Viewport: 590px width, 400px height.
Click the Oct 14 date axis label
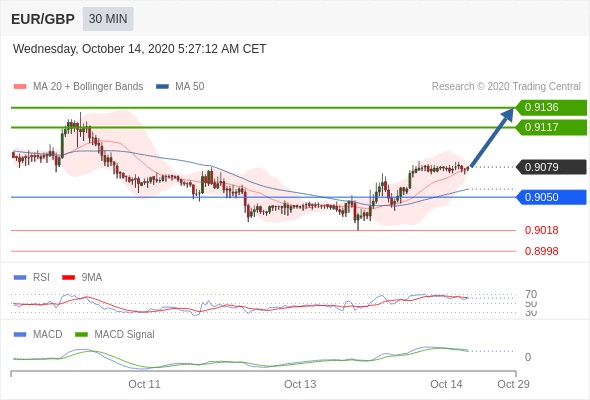click(446, 384)
